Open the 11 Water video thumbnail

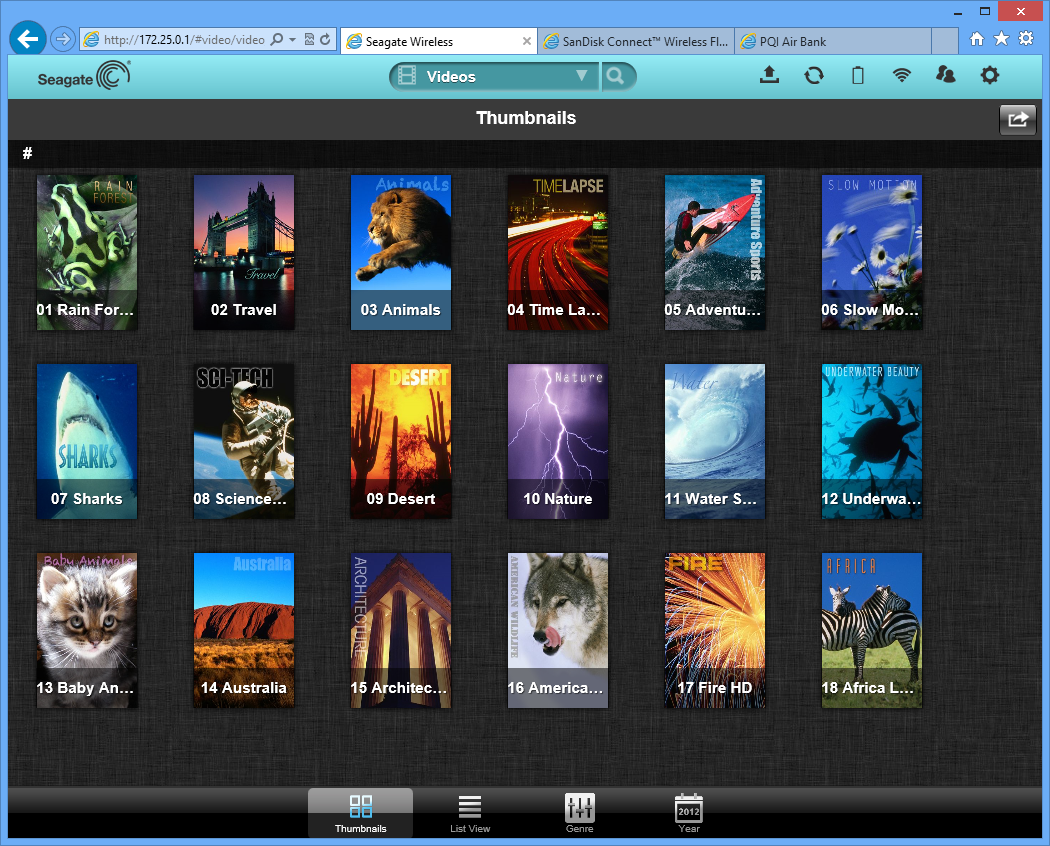(x=715, y=441)
